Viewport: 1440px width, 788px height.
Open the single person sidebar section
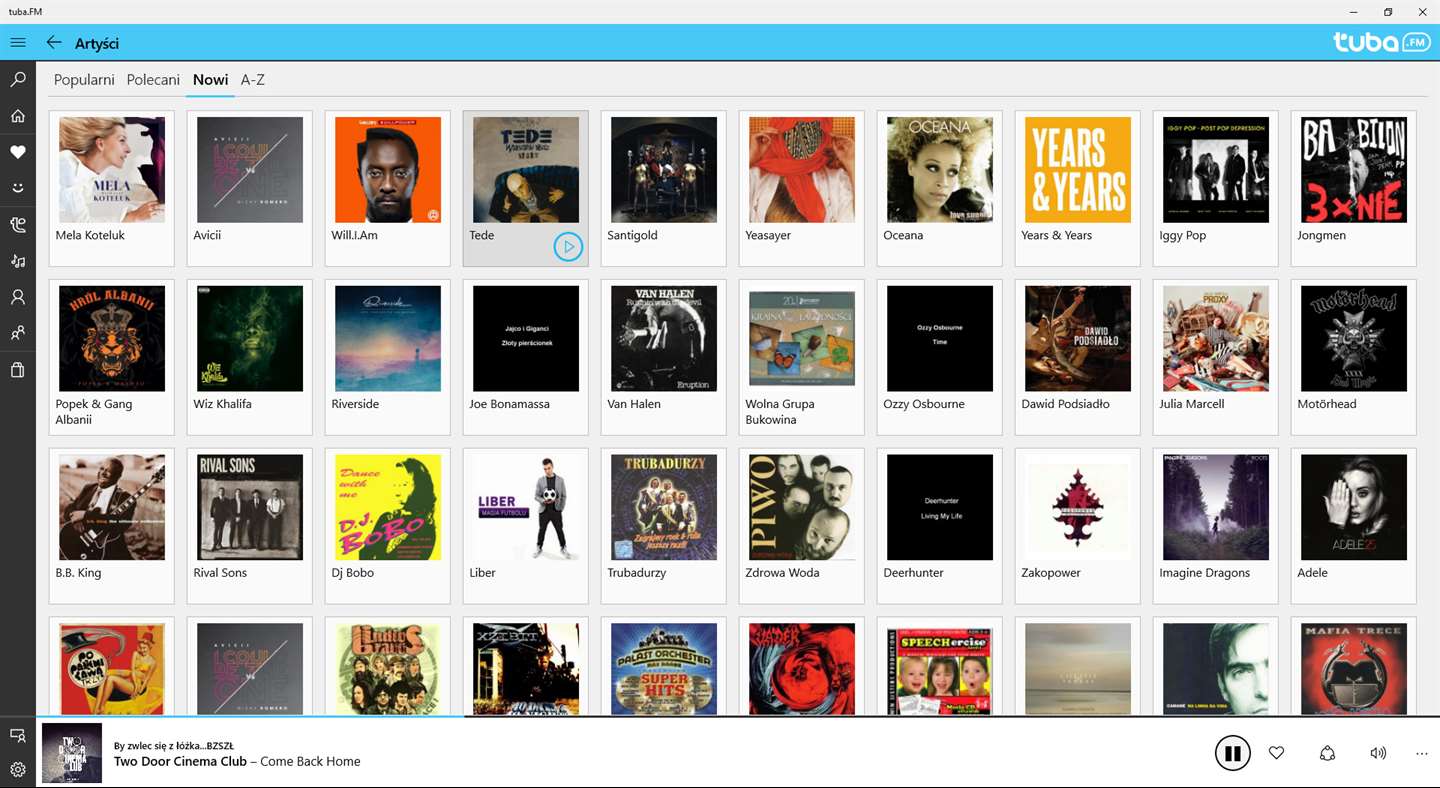point(18,297)
